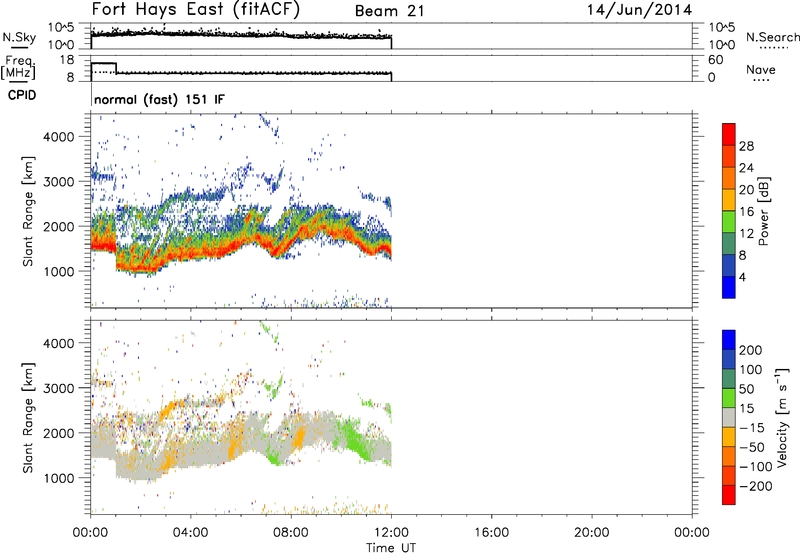Viewport: 800px width, 554px height.
Task: Click the '-200' tick on the Velocity scale
Action: click(x=756, y=486)
